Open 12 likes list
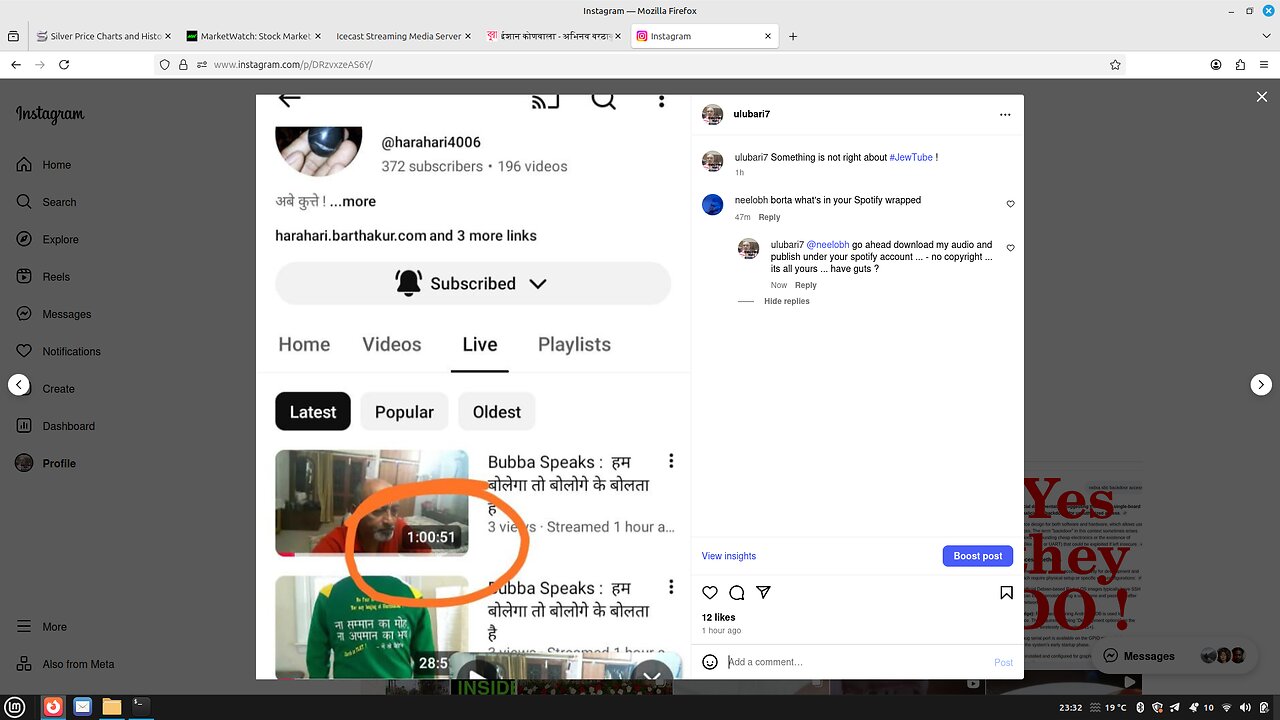Viewport: 1280px width, 720px height. (x=718, y=618)
